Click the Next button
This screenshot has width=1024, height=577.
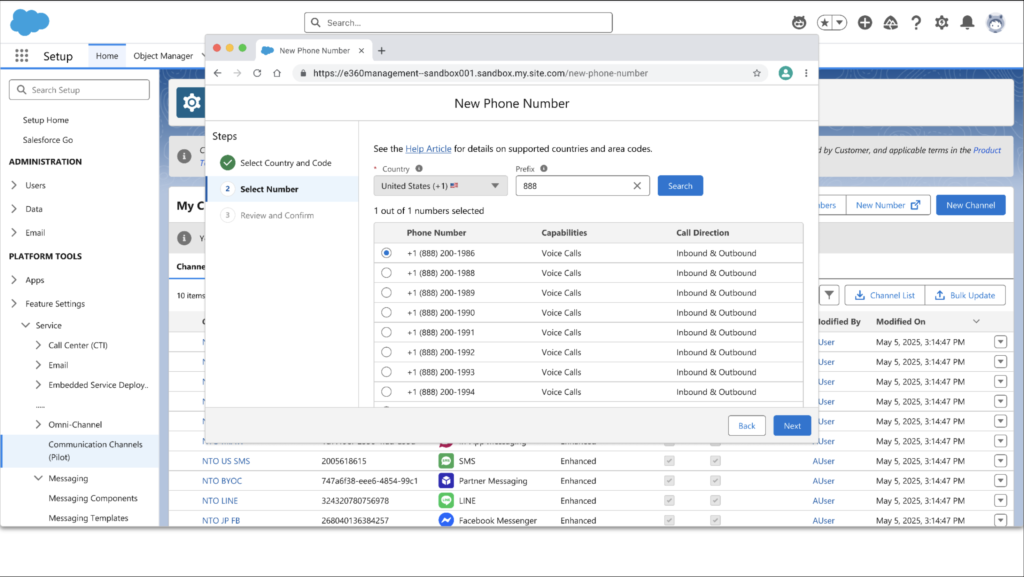(x=792, y=425)
